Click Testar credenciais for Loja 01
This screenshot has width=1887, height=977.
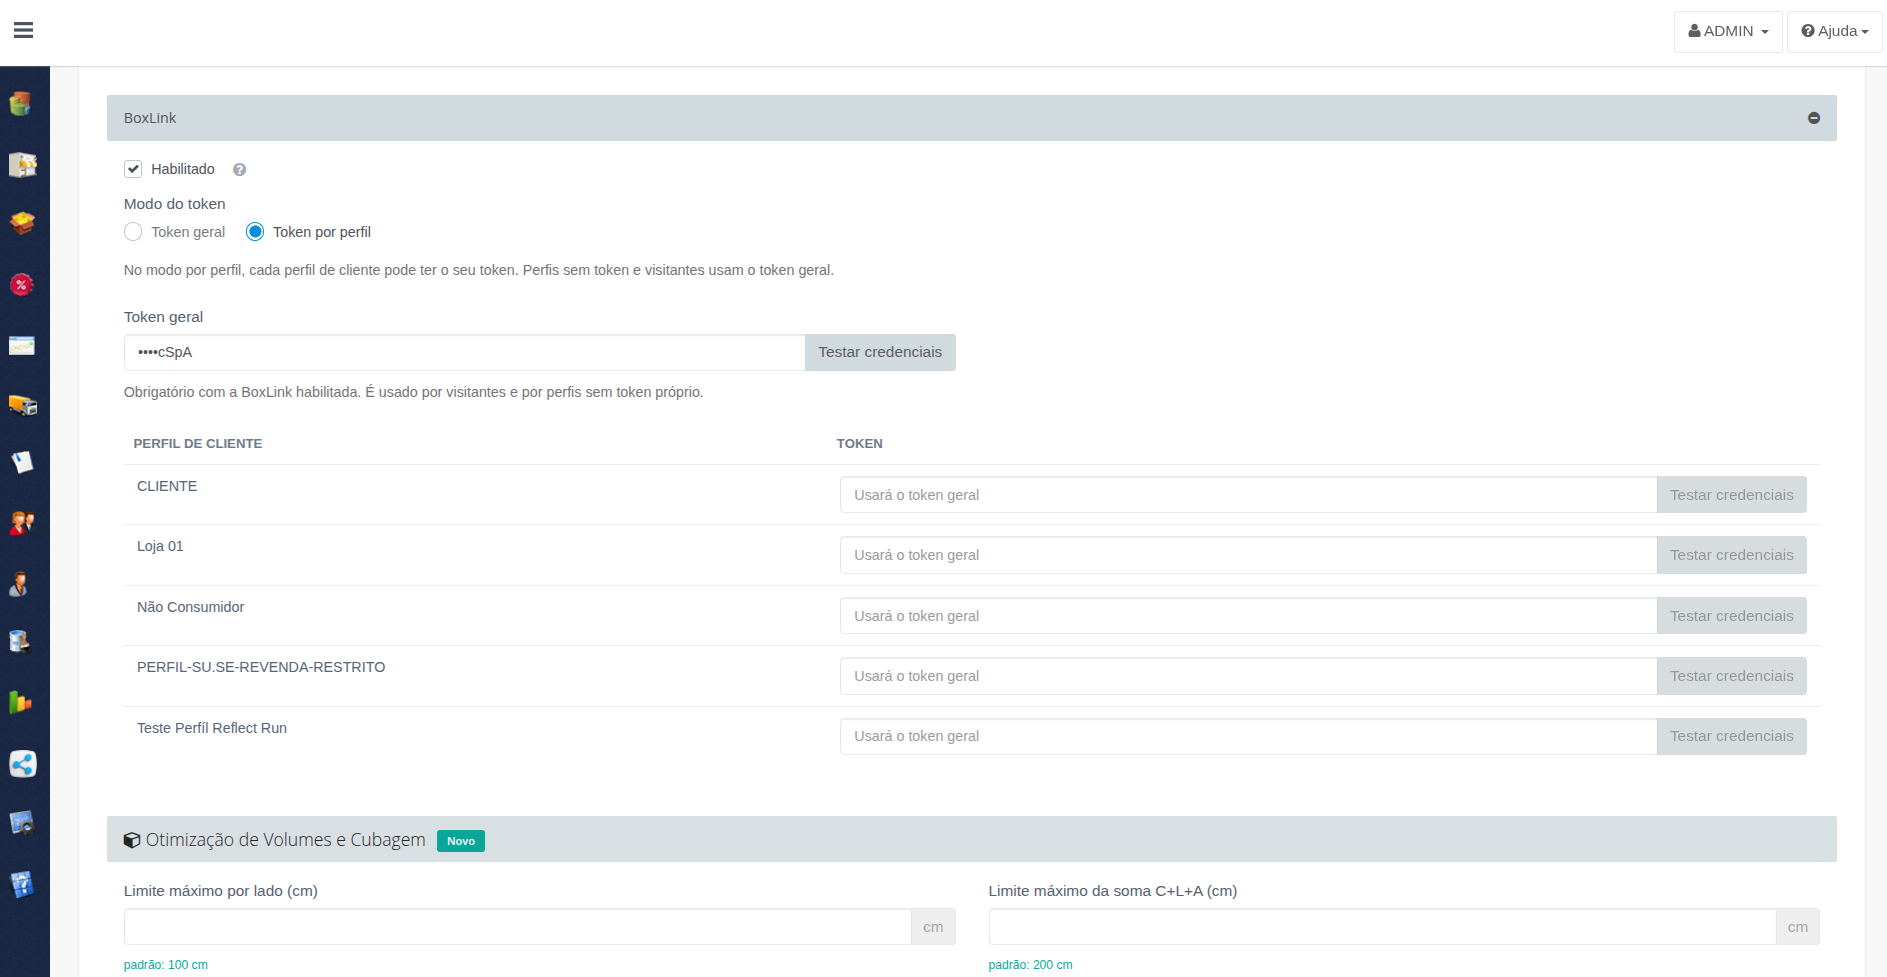click(x=1731, y=555)
